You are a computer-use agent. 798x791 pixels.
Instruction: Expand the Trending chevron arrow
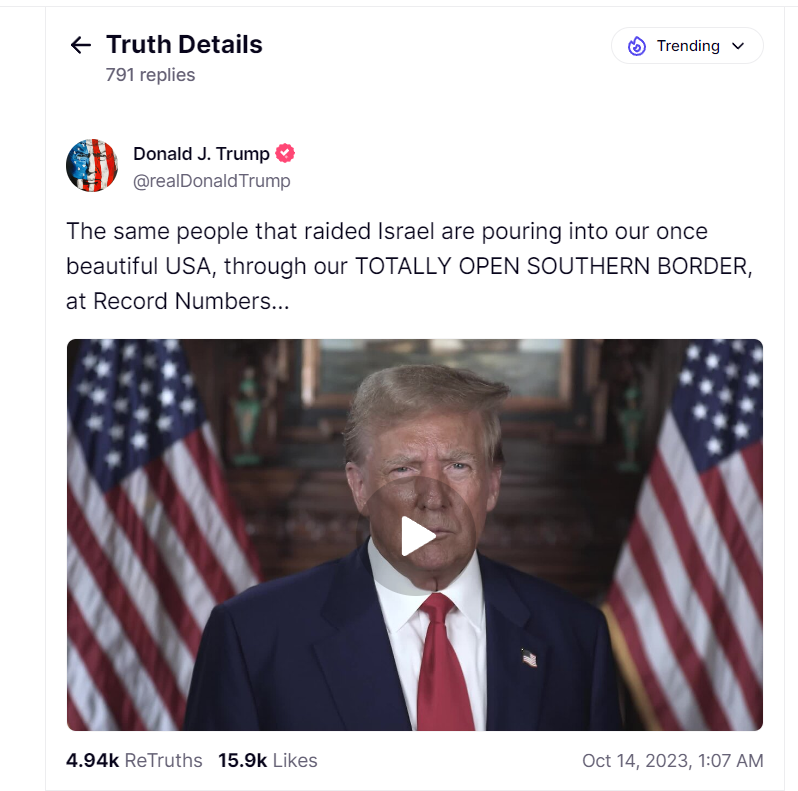pos(738,46)
